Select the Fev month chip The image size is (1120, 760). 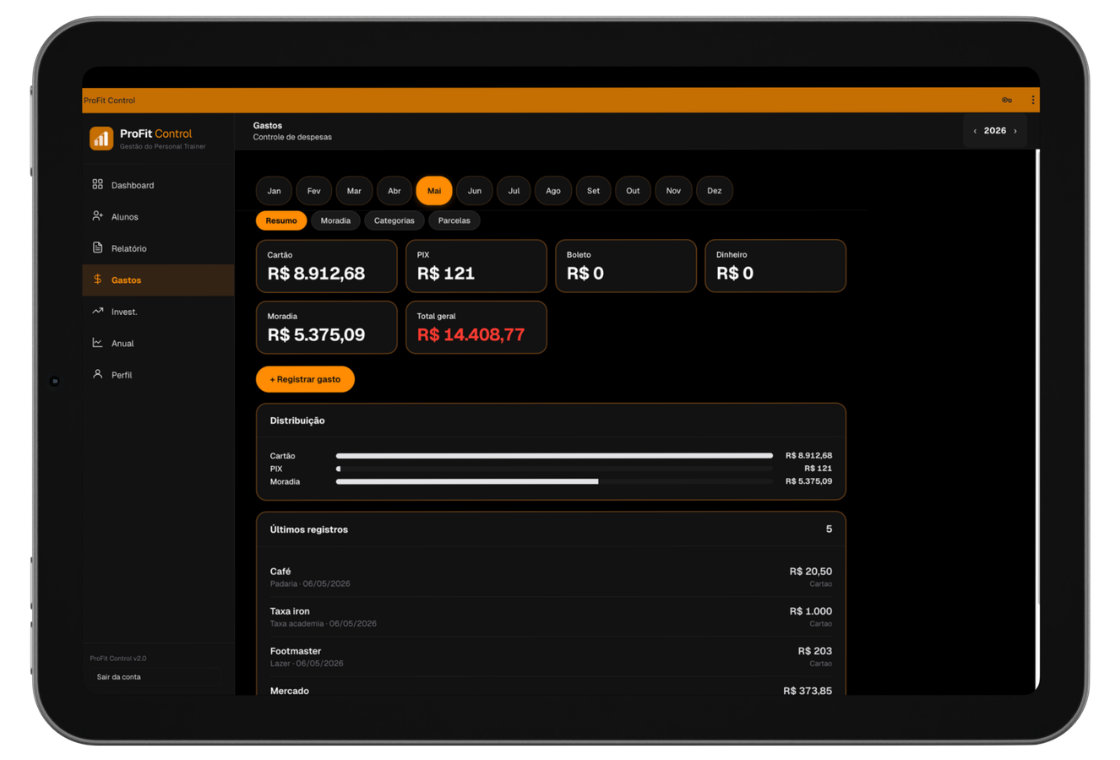coord(314,191)
